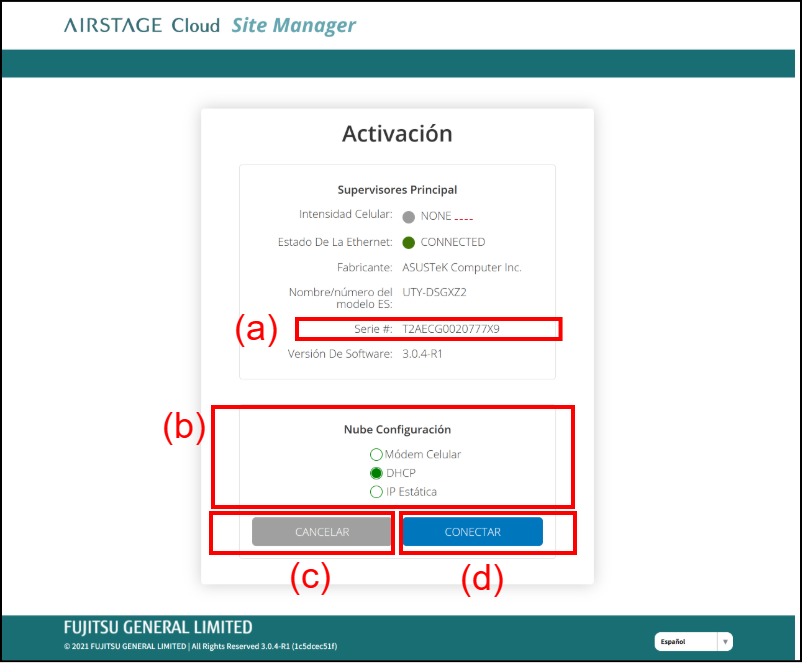The height and width of the screenshot is (664, 802).
Task: Click the Nube Configuración section heading
Action: pyautogui.click(x=397, y=430)
